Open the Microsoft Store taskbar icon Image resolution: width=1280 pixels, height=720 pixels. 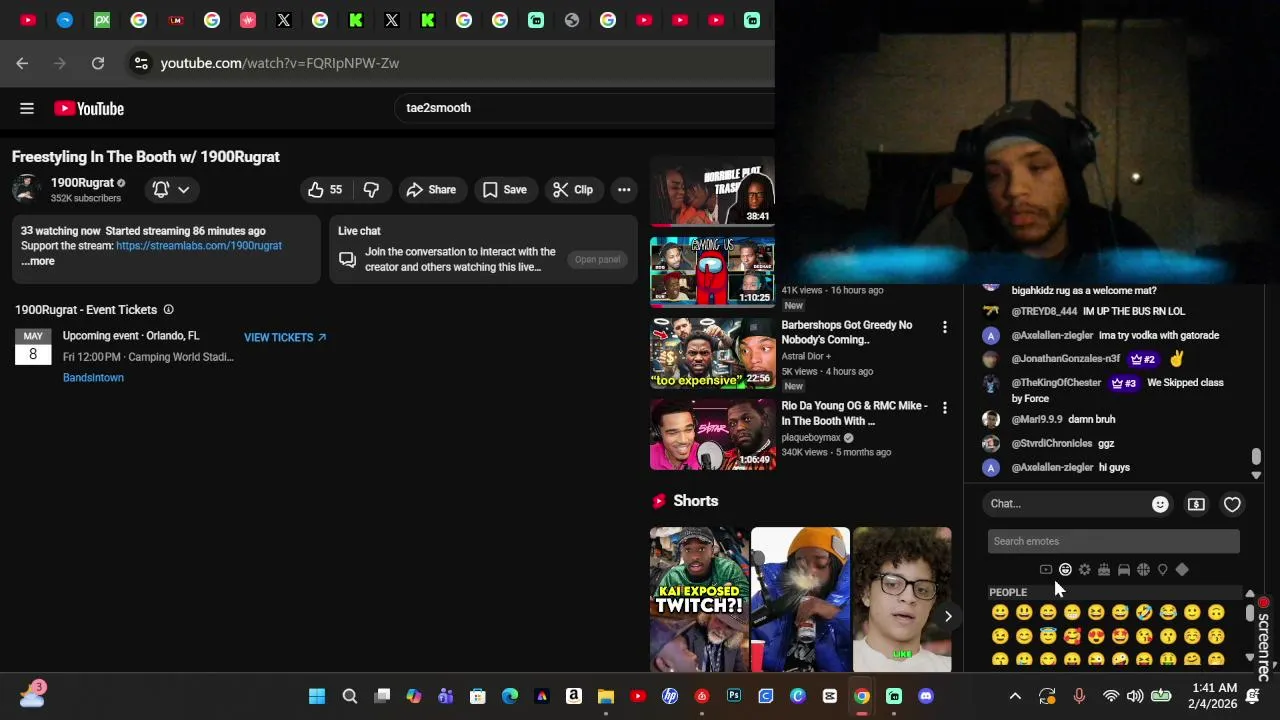click(478, 696)
